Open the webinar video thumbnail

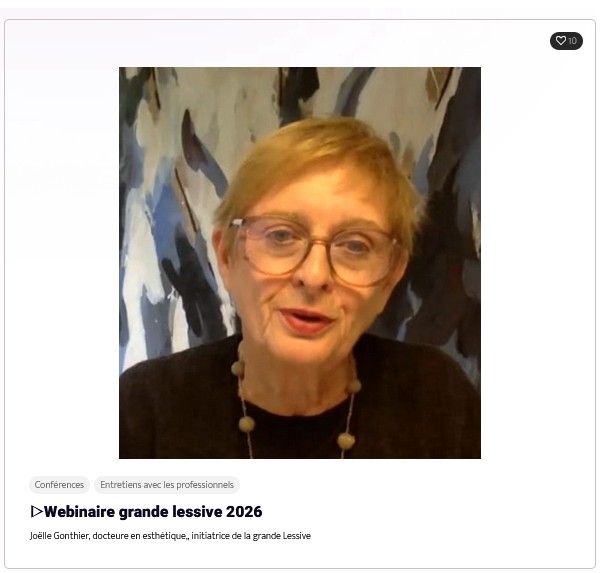[300, 263]
